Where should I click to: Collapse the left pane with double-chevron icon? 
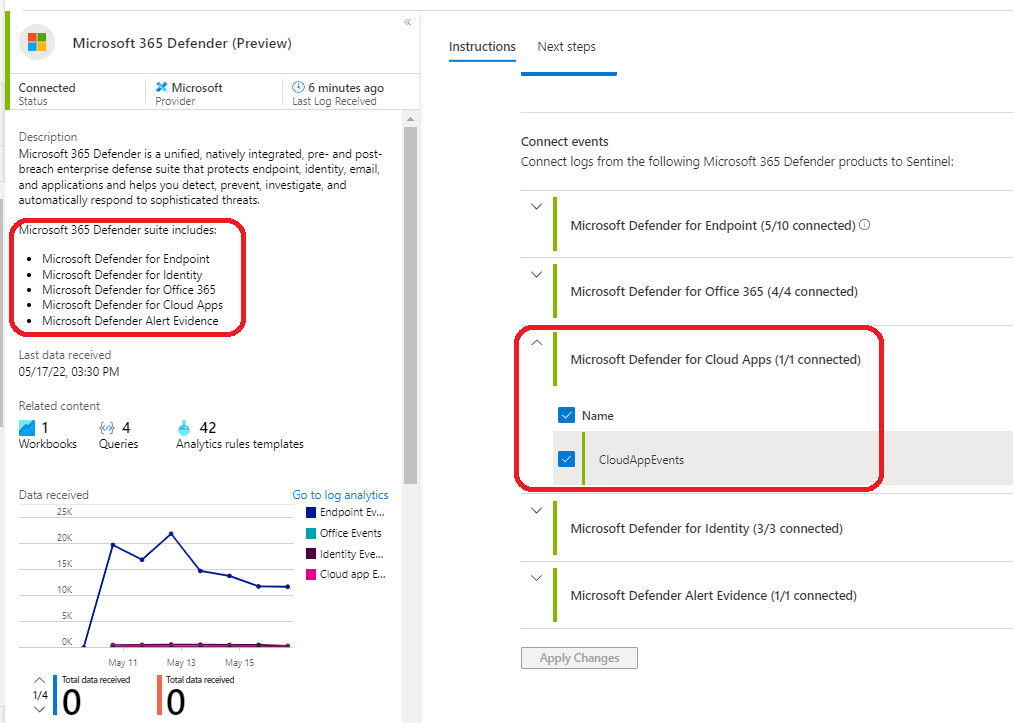[407, 22]
